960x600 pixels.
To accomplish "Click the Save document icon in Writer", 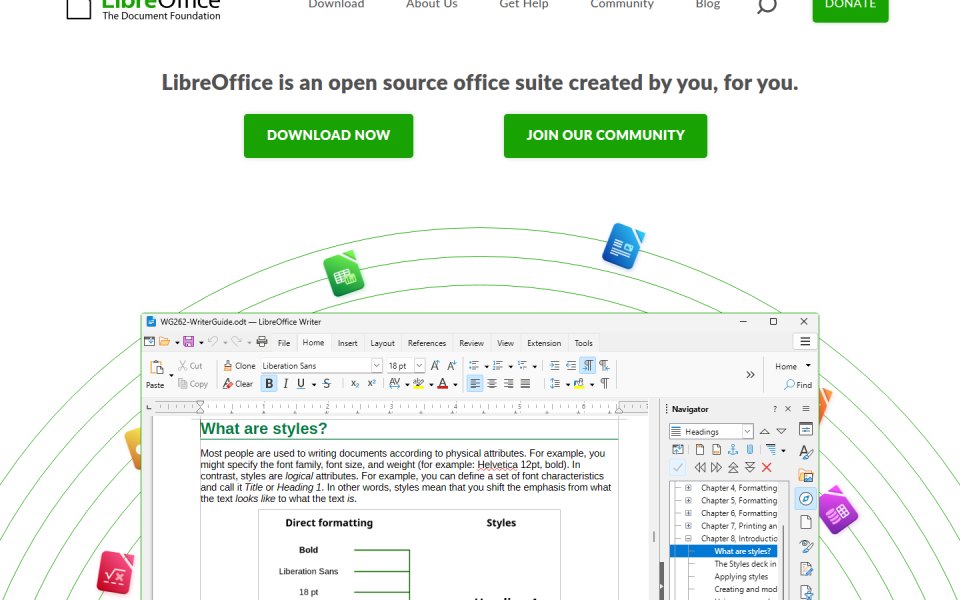I will point(189,342).
